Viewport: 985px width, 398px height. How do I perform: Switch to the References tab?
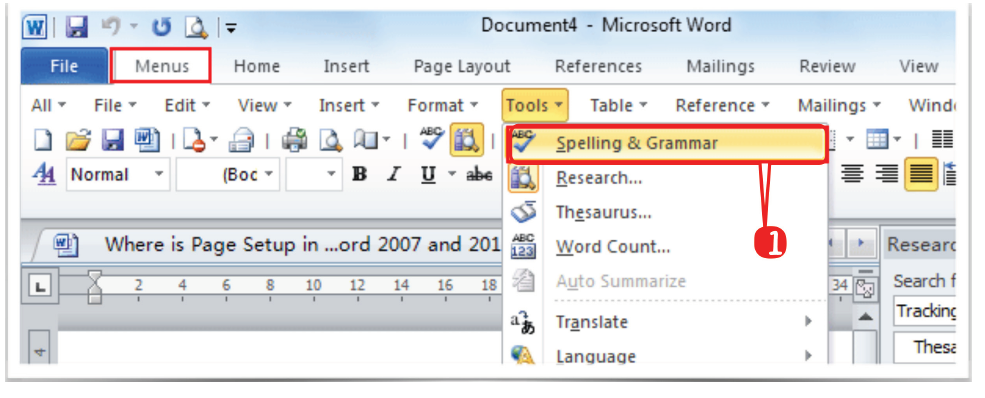(x=598, y=66)
